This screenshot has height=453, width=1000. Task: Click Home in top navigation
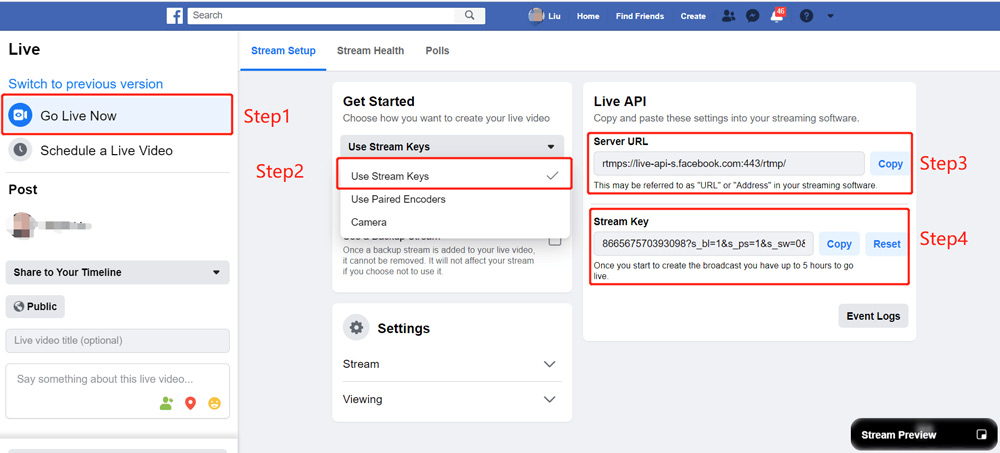(588, 16)
